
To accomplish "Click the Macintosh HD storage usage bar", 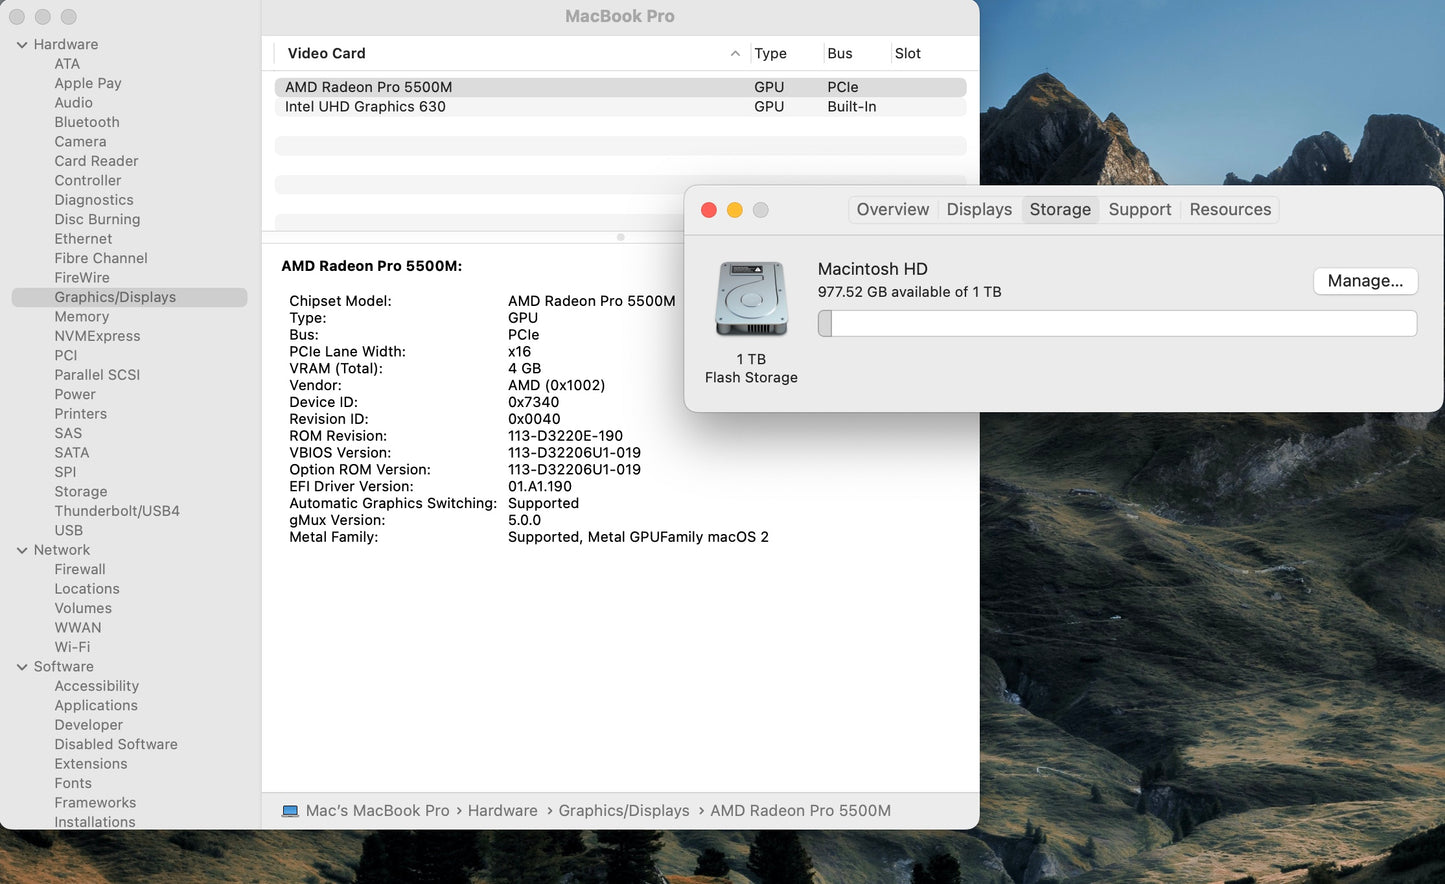I will pyautogui.click(x=1117, y=323).
